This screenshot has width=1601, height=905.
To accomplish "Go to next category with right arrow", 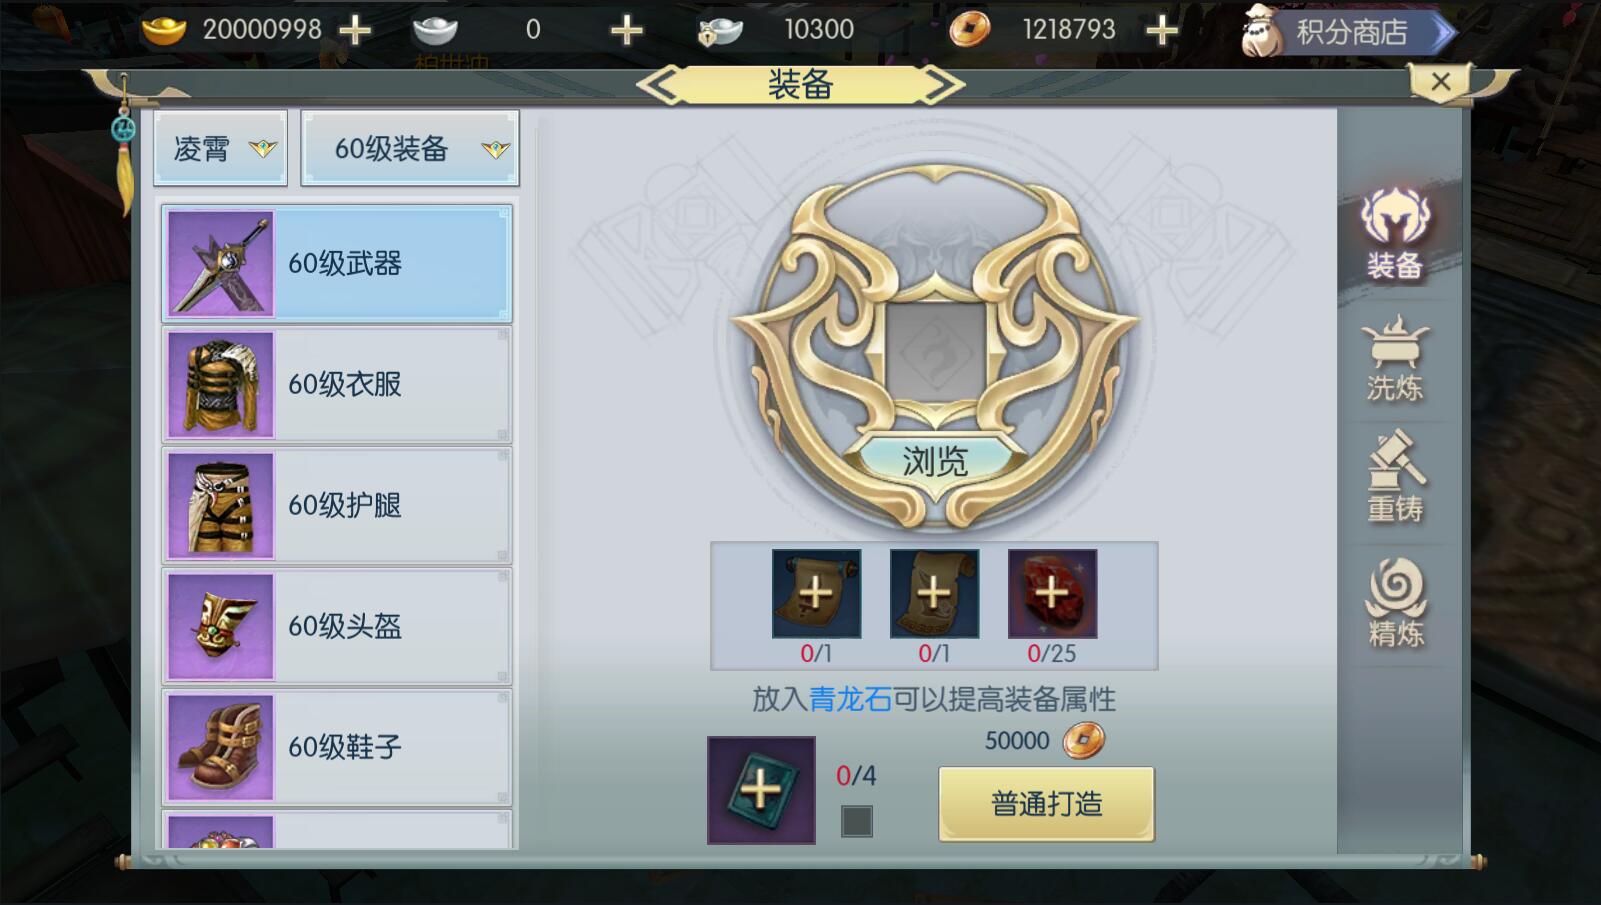I will (x=942, y=85).
